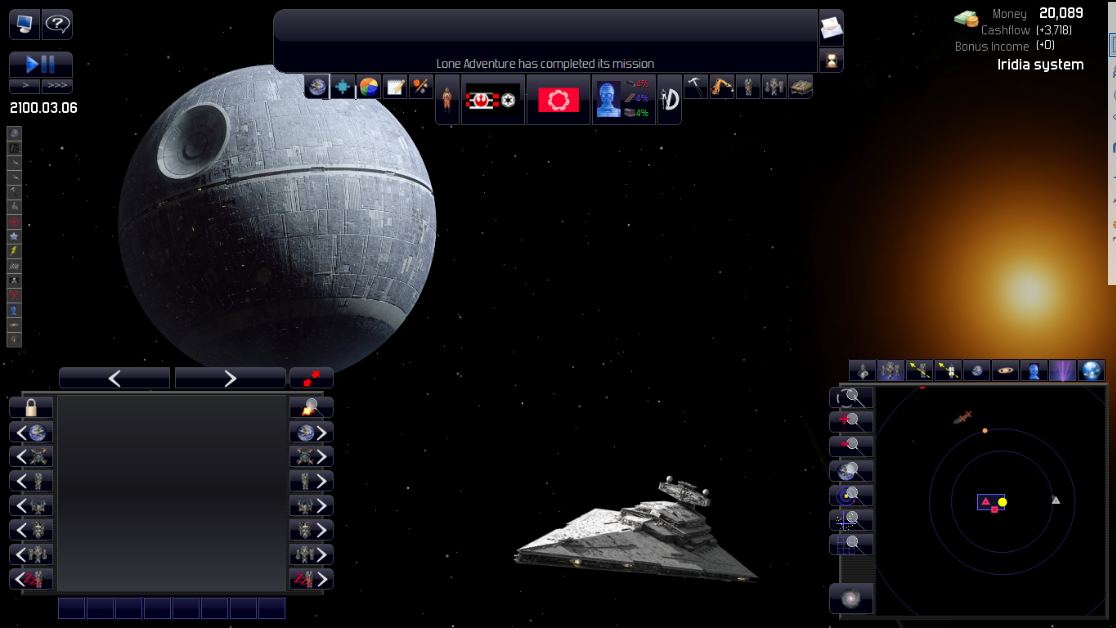Image resolution: width=1116 pixels, height=628 pixels.
Task: Click the red empire flag emblem
Action: click(x=558, y=100)
